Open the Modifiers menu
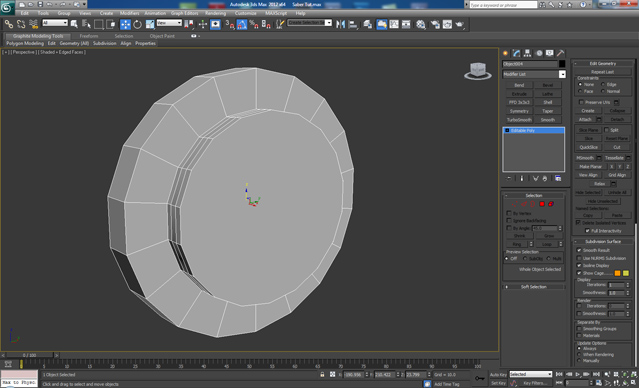639x388 pixels. point(130,13)
